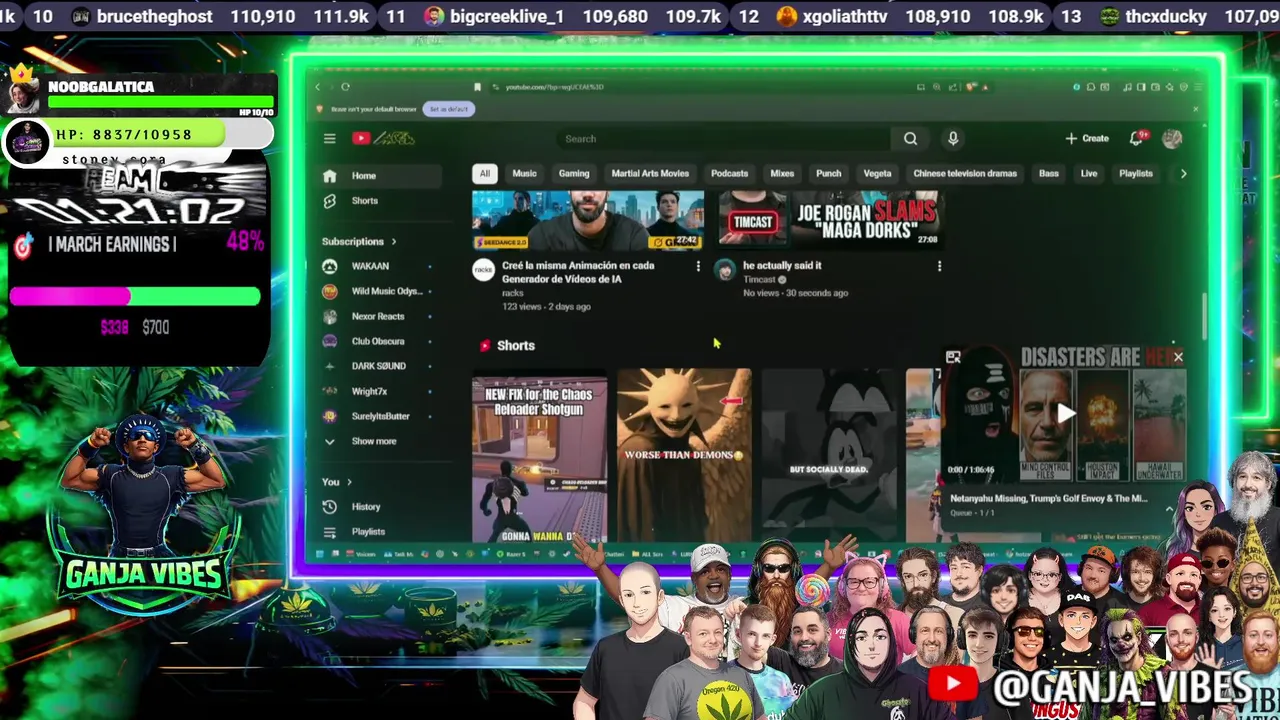
Task: Open the Club Obscura subscription
Action: point(379,341)
